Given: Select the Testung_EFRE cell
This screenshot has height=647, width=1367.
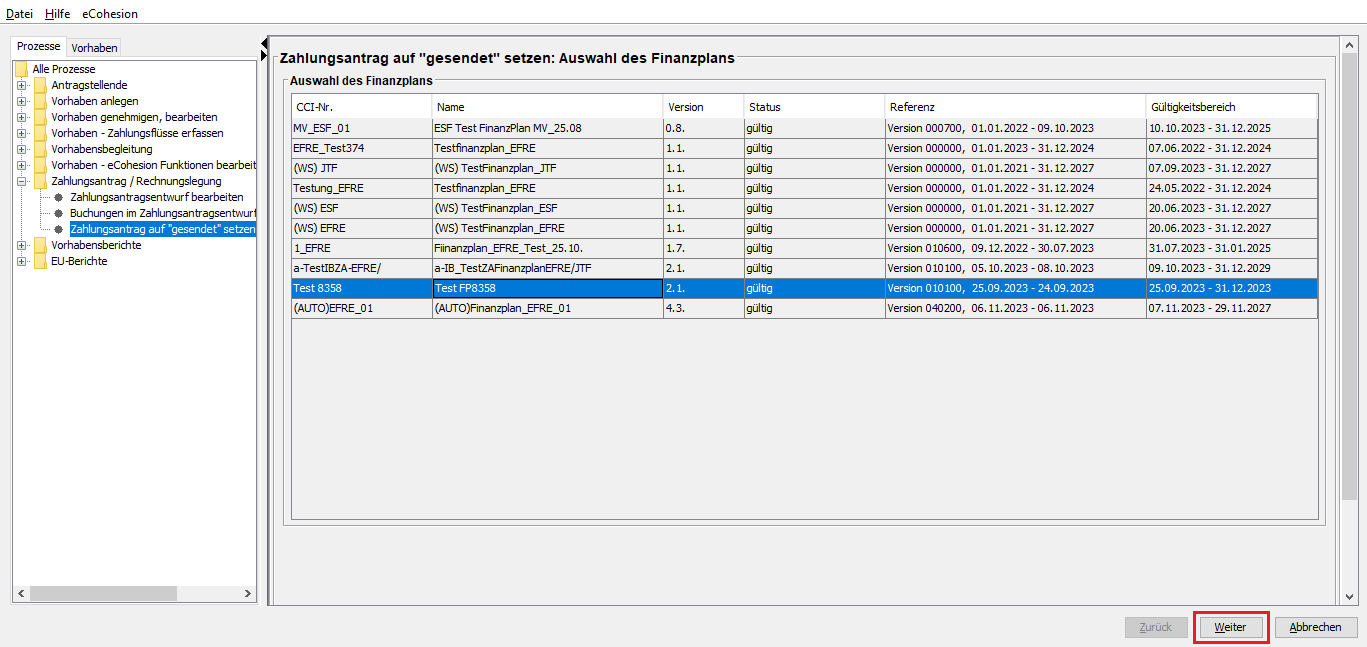Looking at the screenshot, I should click(x=362, y=188).
